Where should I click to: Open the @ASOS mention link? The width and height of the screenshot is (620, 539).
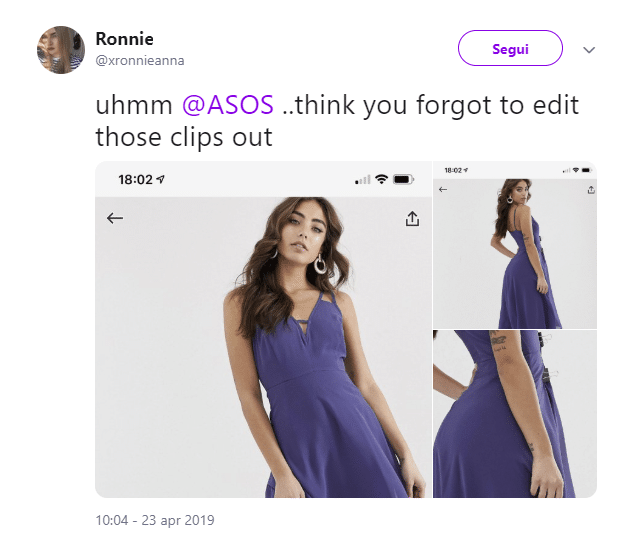[x=227, y=106]
